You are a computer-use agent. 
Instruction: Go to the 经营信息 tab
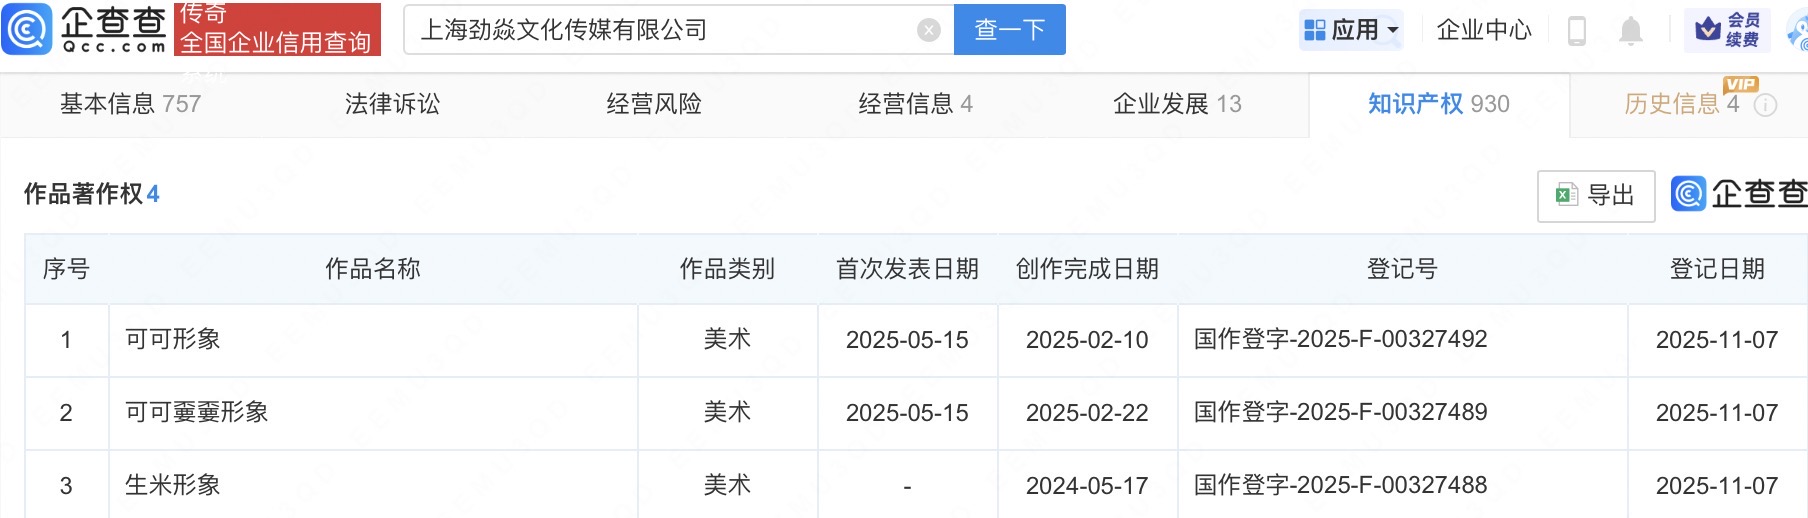(915, 104)
